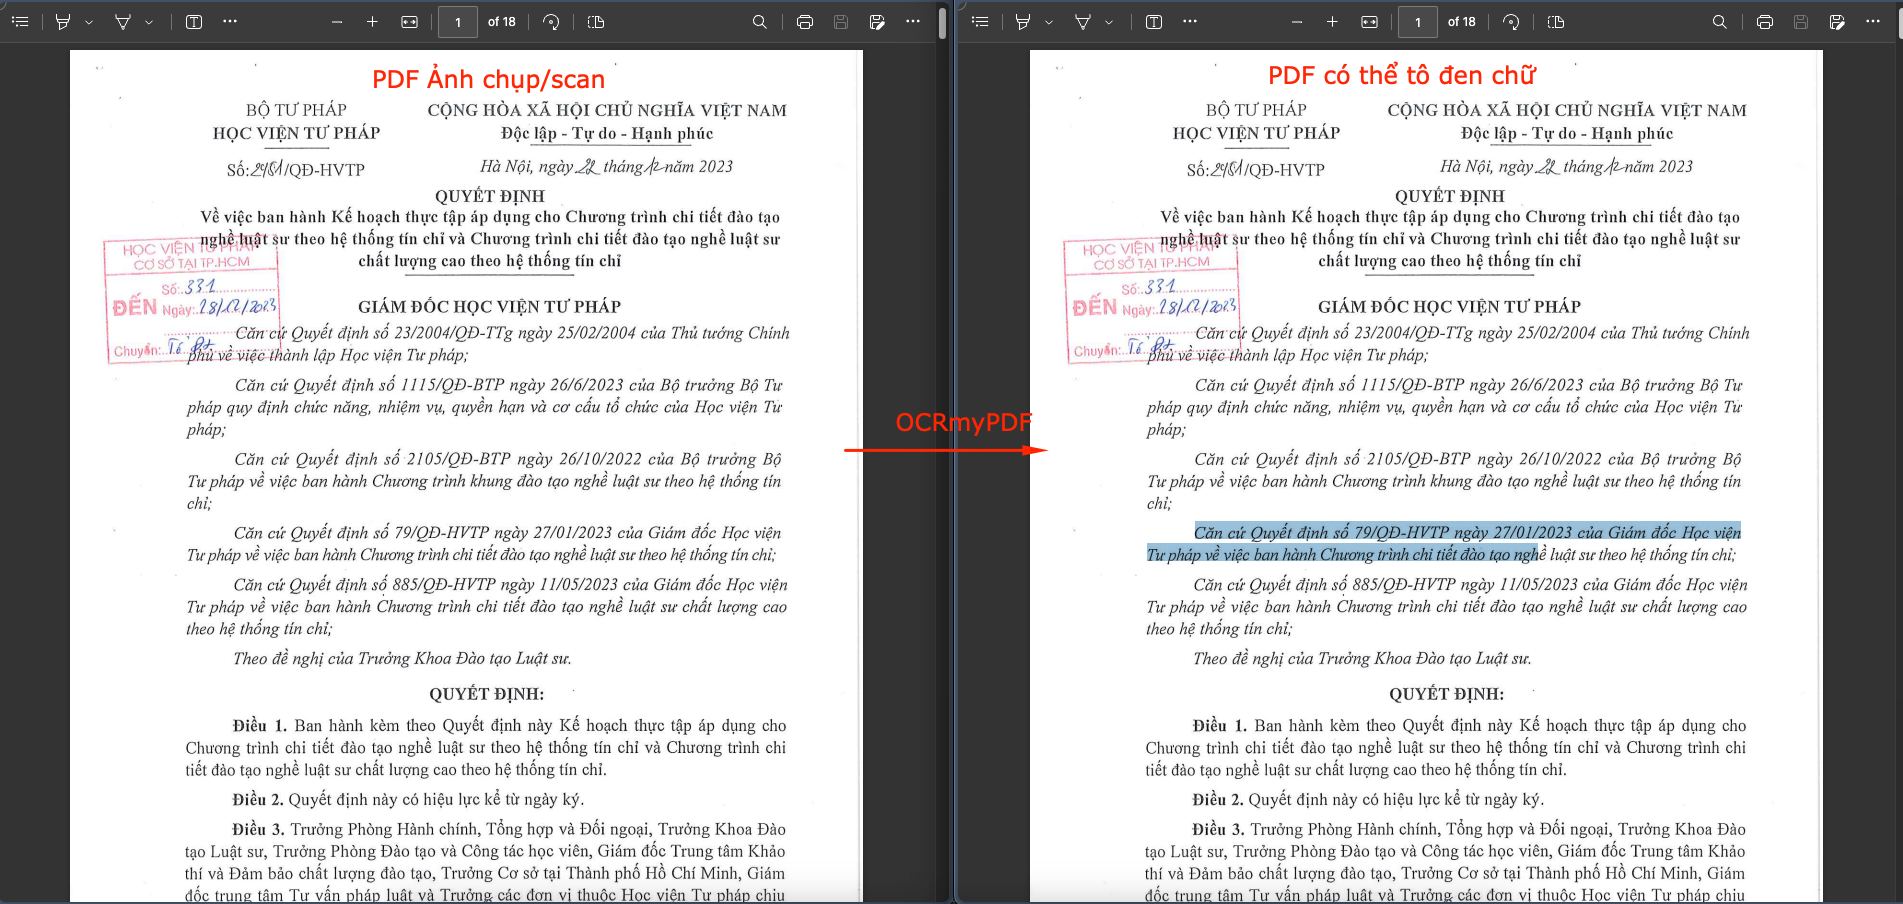Expand Draw pen options in left PDF window
The image size is (1903, 904).
(149, 22)
